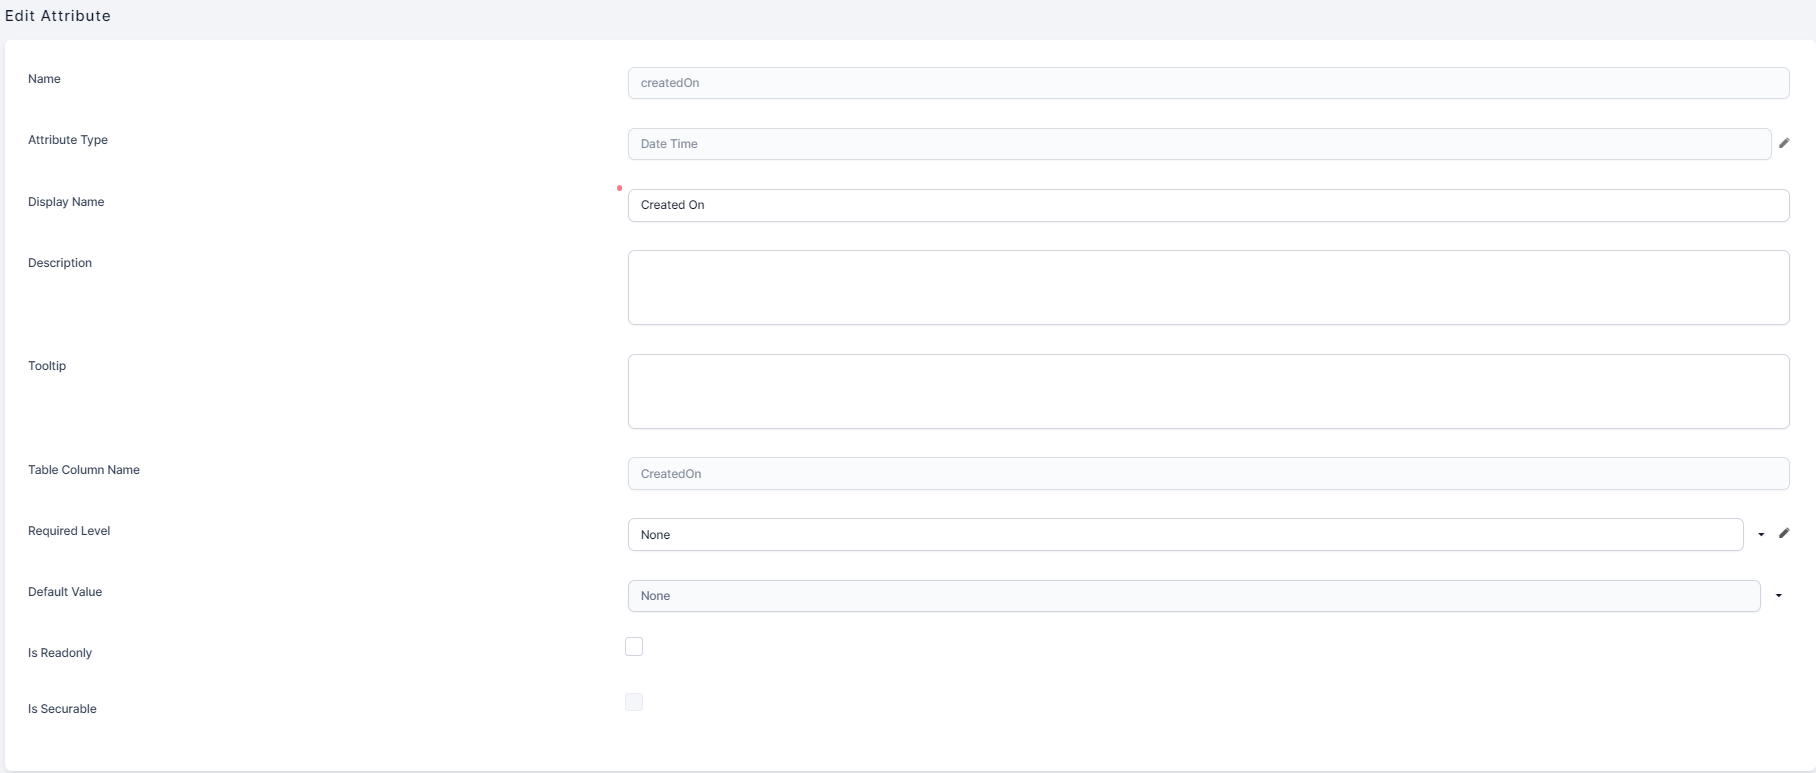Click the Is Readonly label text
The height and width of the screenshot is (773, 1816).
click(60, 653)
